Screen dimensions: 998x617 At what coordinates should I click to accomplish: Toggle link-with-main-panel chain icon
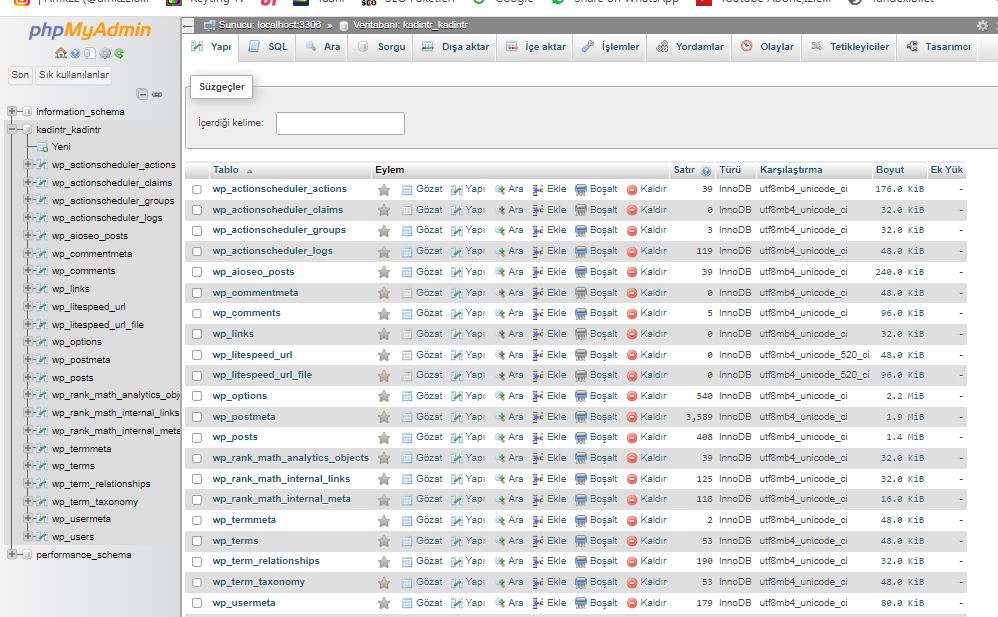coord(157,94)
